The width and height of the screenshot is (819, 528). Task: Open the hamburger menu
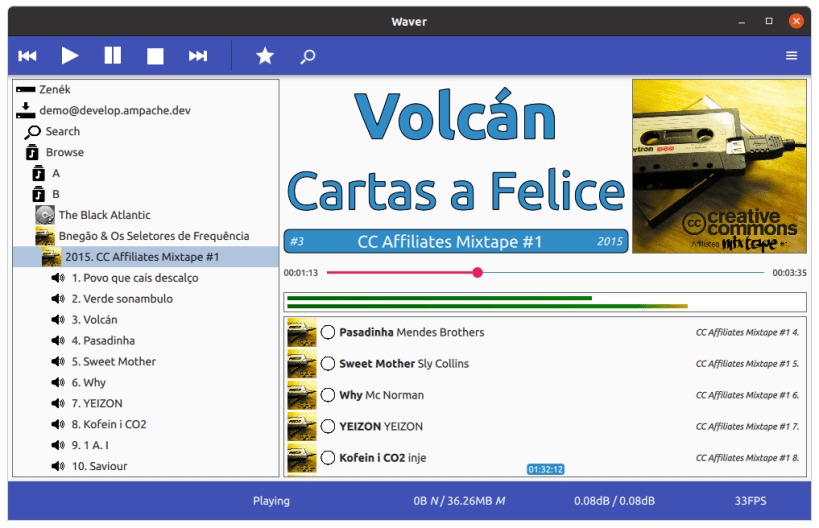click(791, 55)
